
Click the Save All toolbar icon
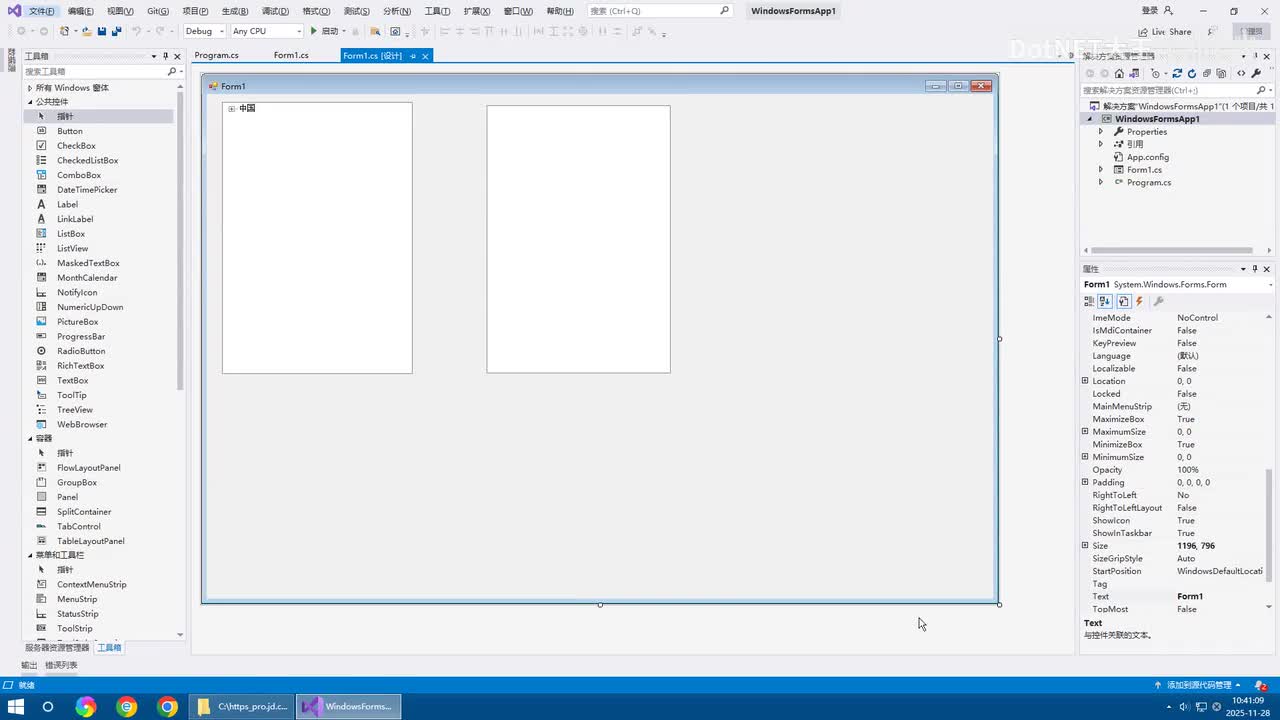point(117,31)
